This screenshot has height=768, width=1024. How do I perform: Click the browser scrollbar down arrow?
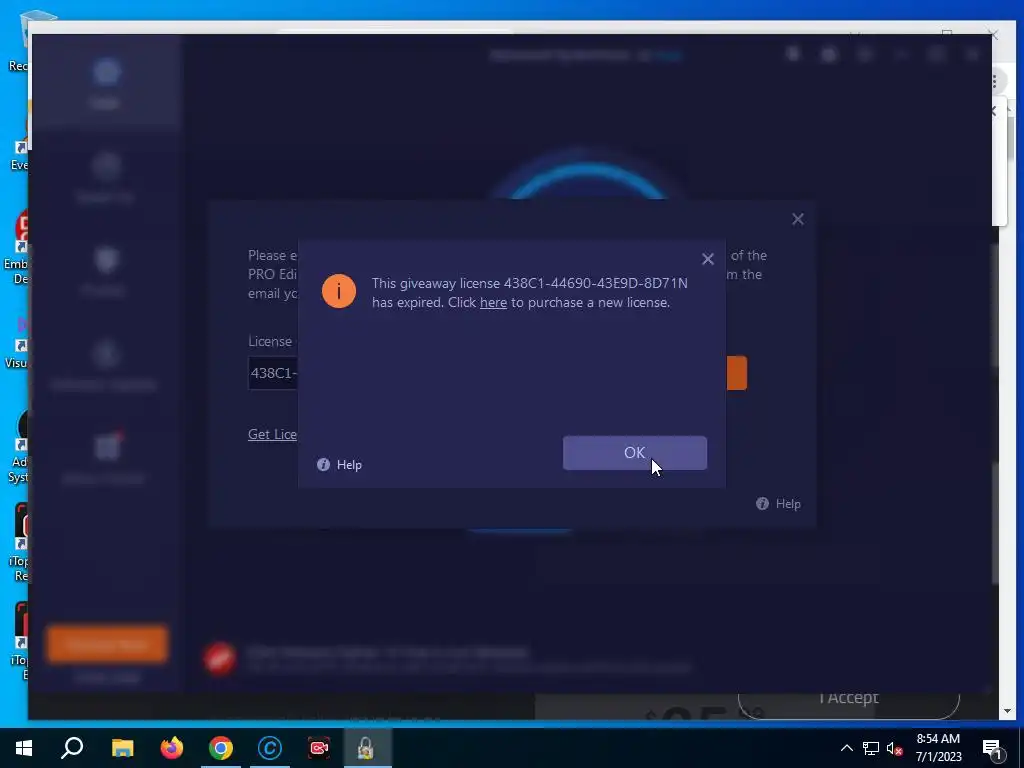point(1006,711)
